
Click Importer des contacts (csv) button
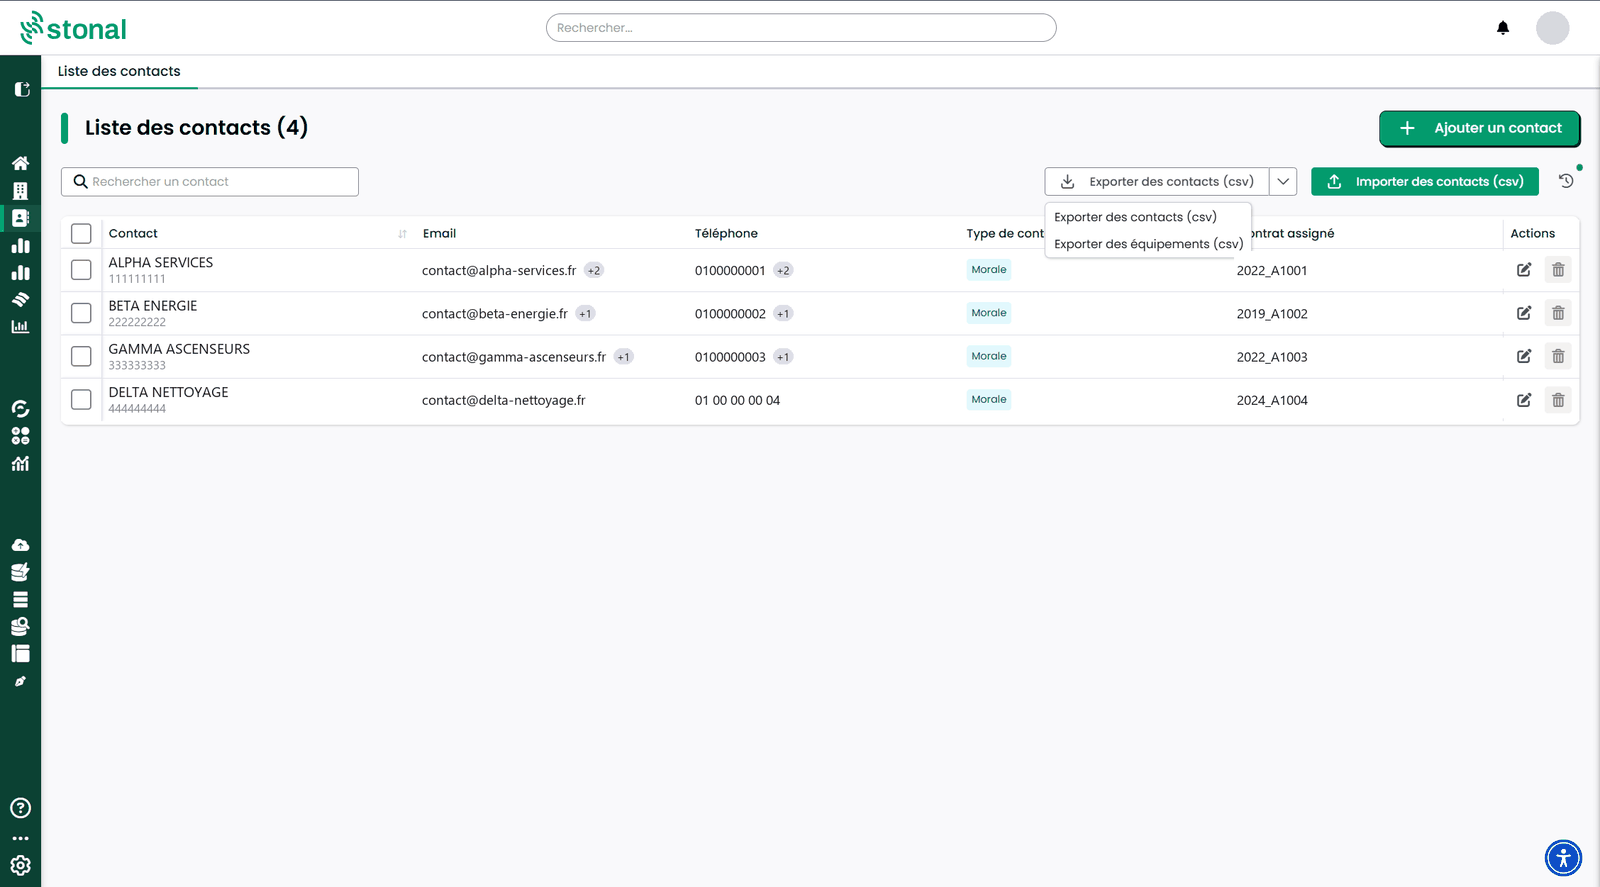pyautogui.click(x=1424, y=181)
